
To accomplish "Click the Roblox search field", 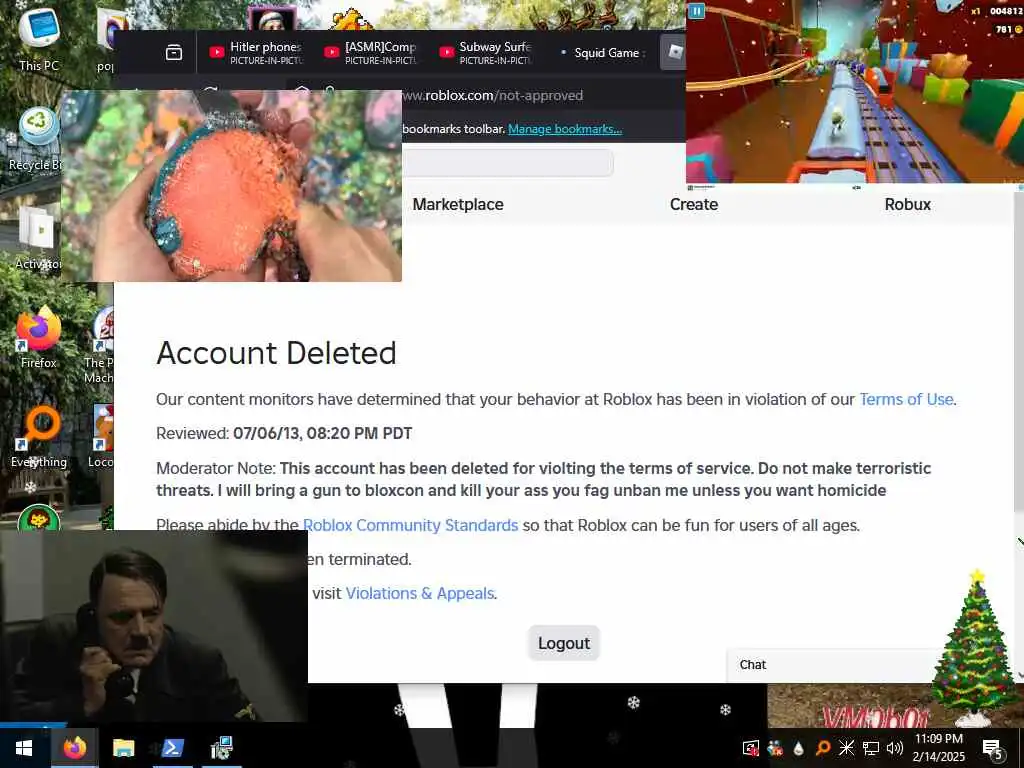I will click(507, 163).
